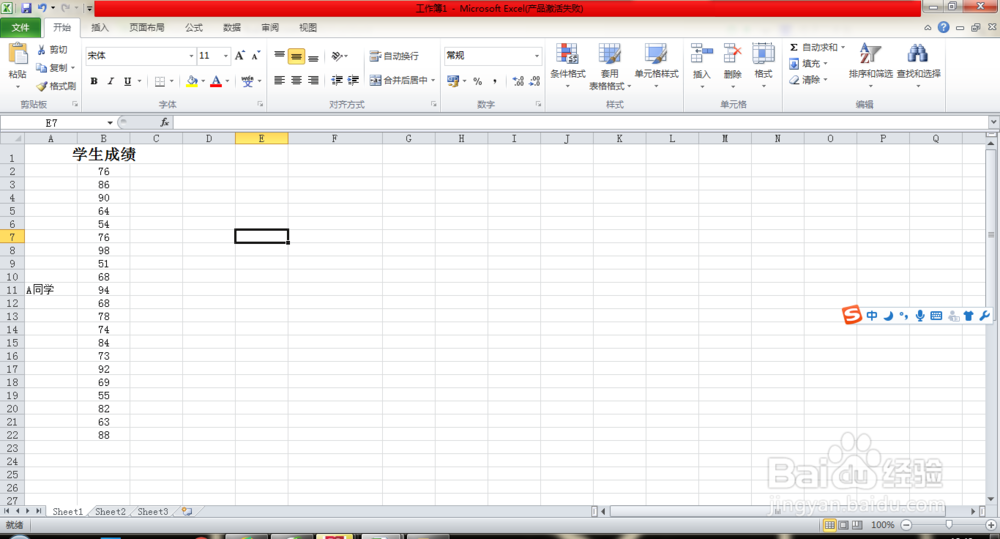Decrease font size with small A icon
1000x539 pixels.
point(256,56)
